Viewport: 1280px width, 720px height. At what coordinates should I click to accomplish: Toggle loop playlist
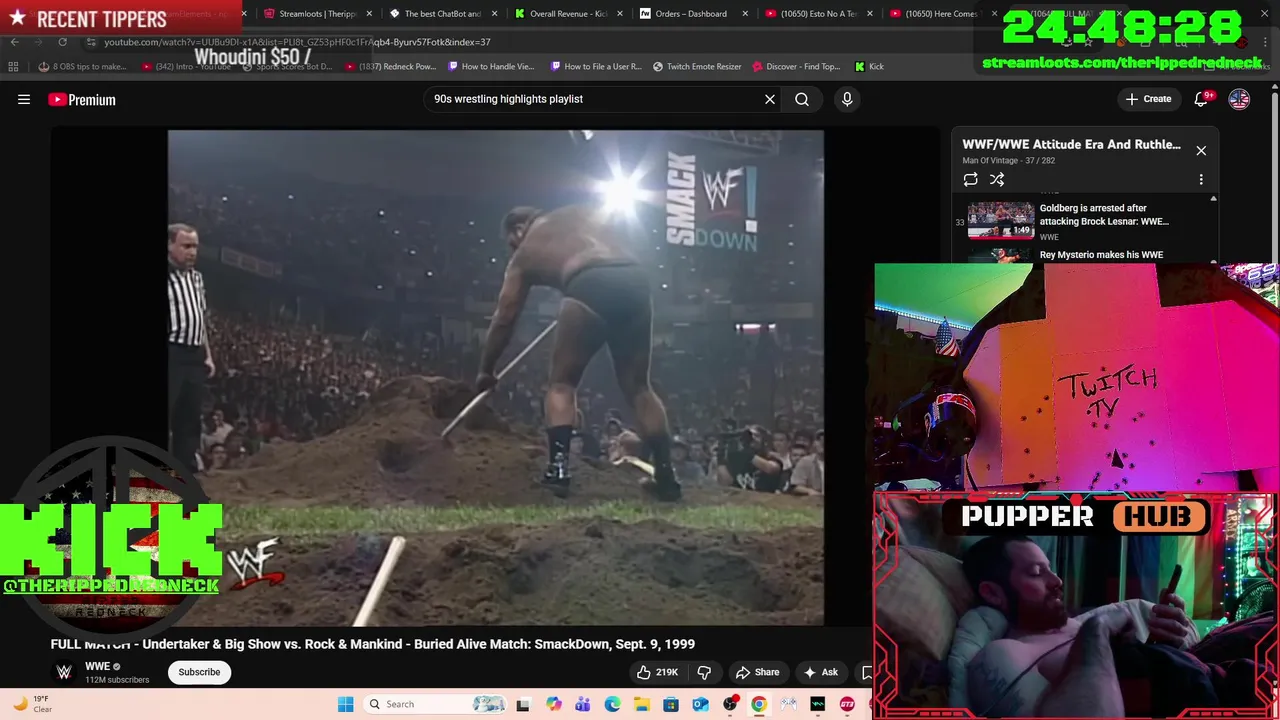(x=970, y=180)
